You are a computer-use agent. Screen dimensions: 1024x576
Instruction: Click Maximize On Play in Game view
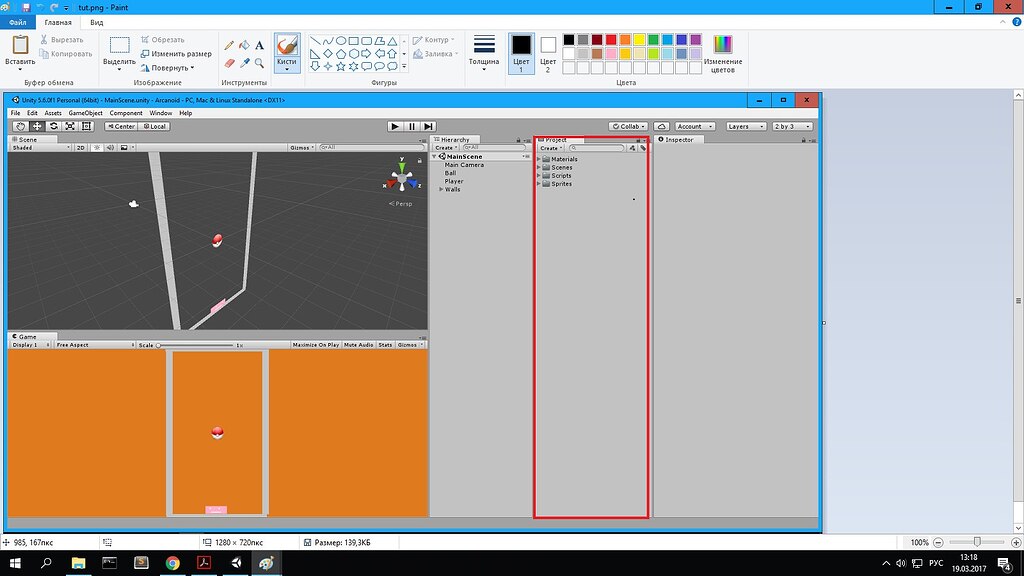[317, 344]
